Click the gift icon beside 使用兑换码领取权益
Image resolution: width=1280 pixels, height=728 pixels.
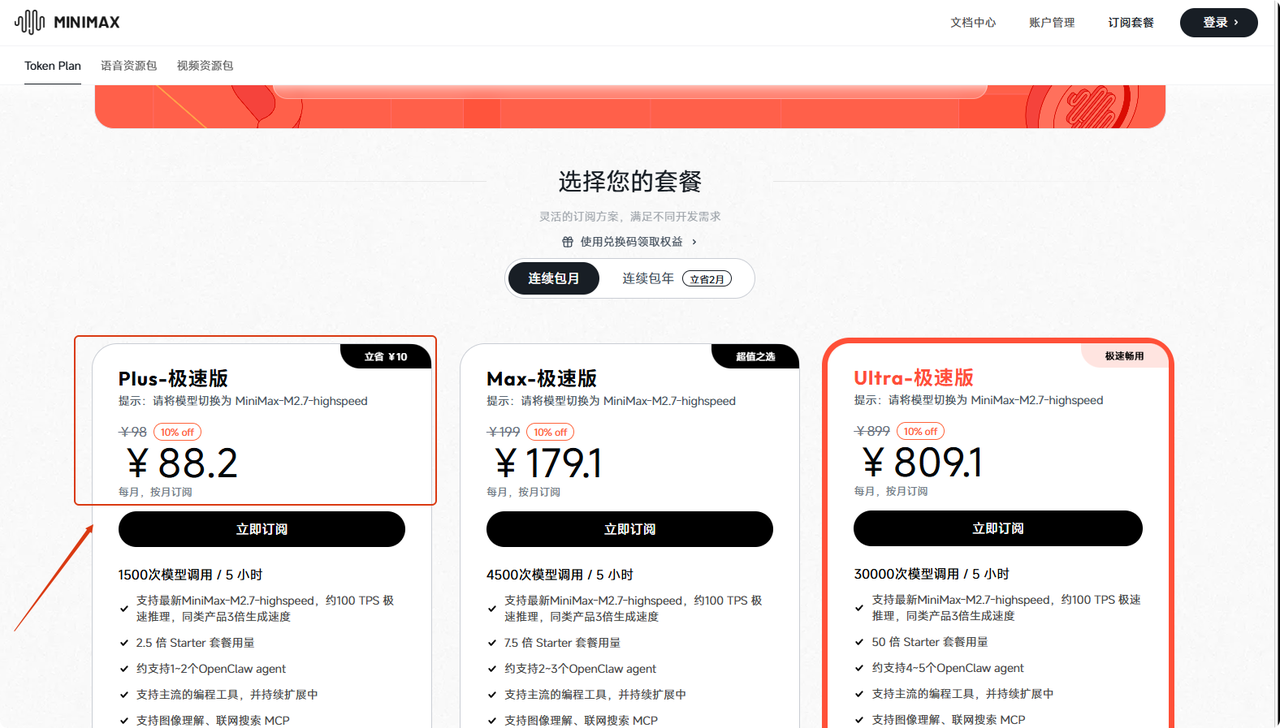(x=568, y=242)
